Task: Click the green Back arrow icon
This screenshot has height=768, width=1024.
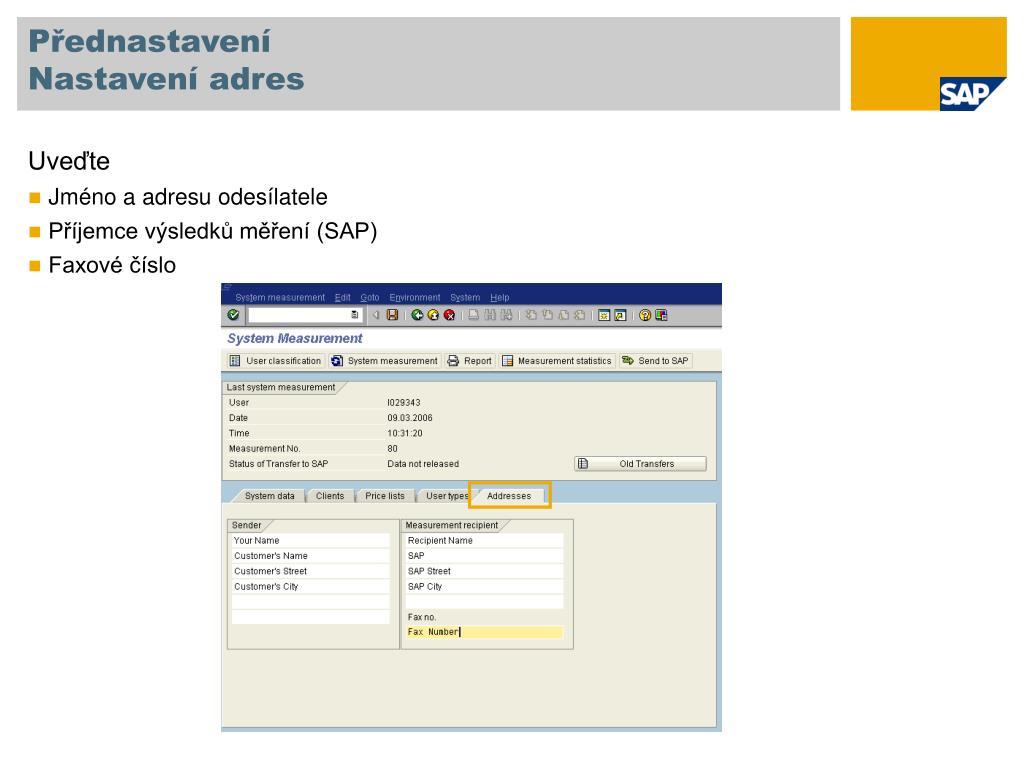Action: pyautogui.click(x=417, y=315)
